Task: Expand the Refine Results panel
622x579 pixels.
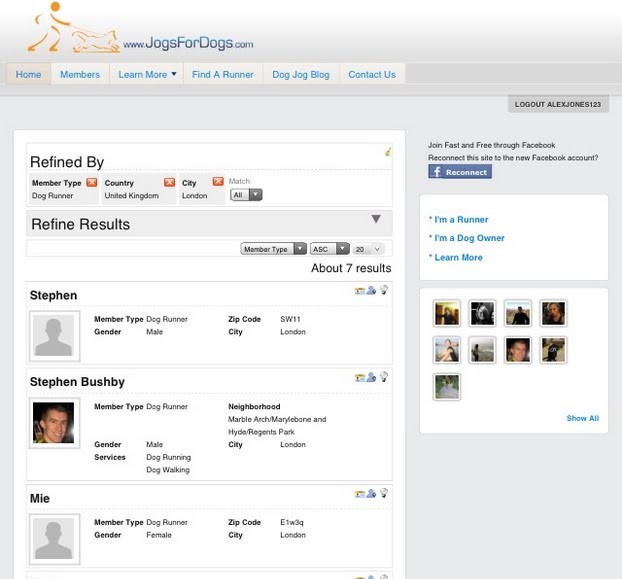Action: pyautogui.click(x=376, y=220)
